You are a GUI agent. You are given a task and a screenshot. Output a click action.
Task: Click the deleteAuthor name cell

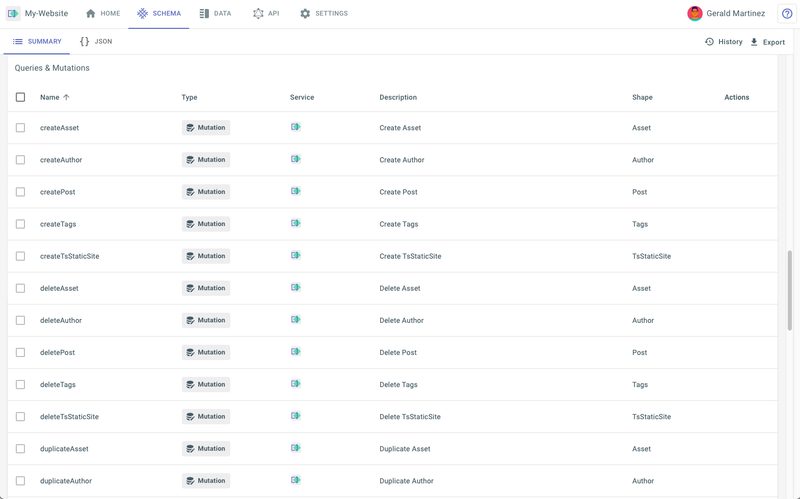coord(61,320)
